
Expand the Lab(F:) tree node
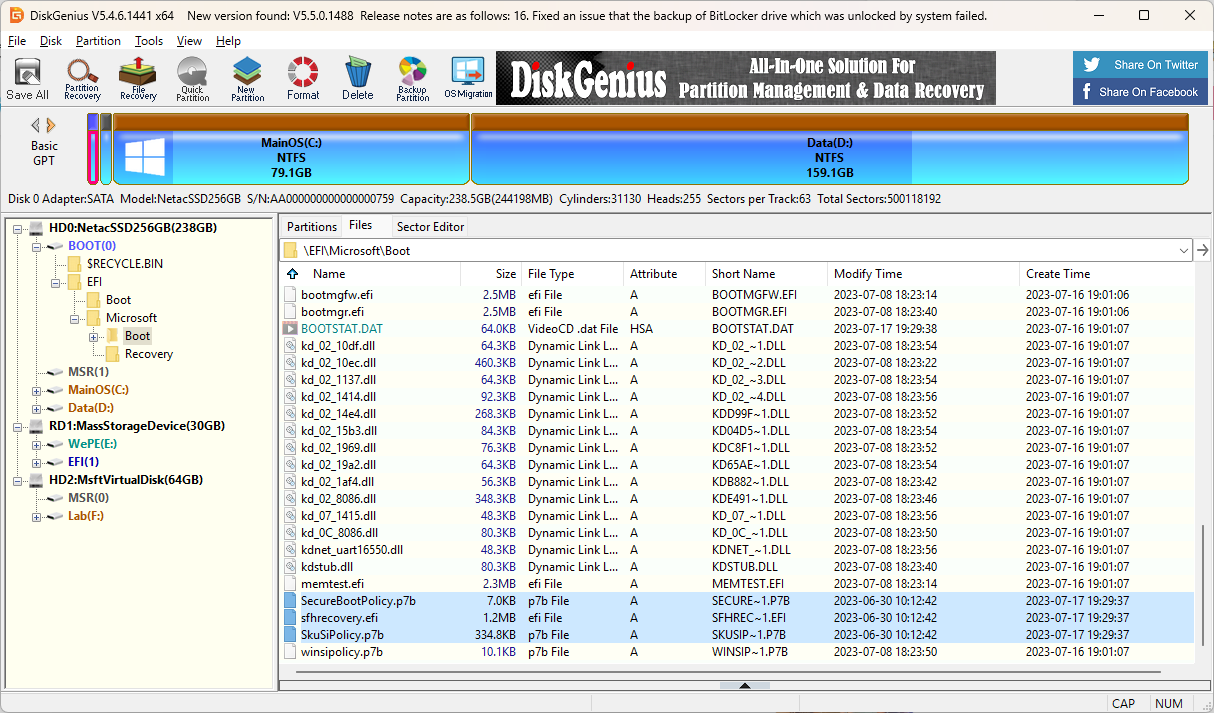pyautogui.click(x=38, y=516)
